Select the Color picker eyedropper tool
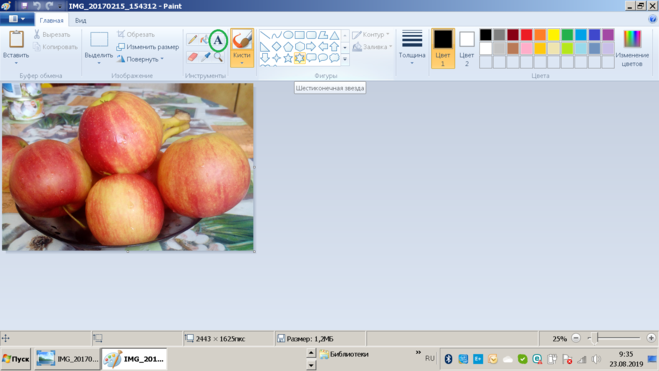This screenshot has width=659, height=371. [x=205, y=57]
